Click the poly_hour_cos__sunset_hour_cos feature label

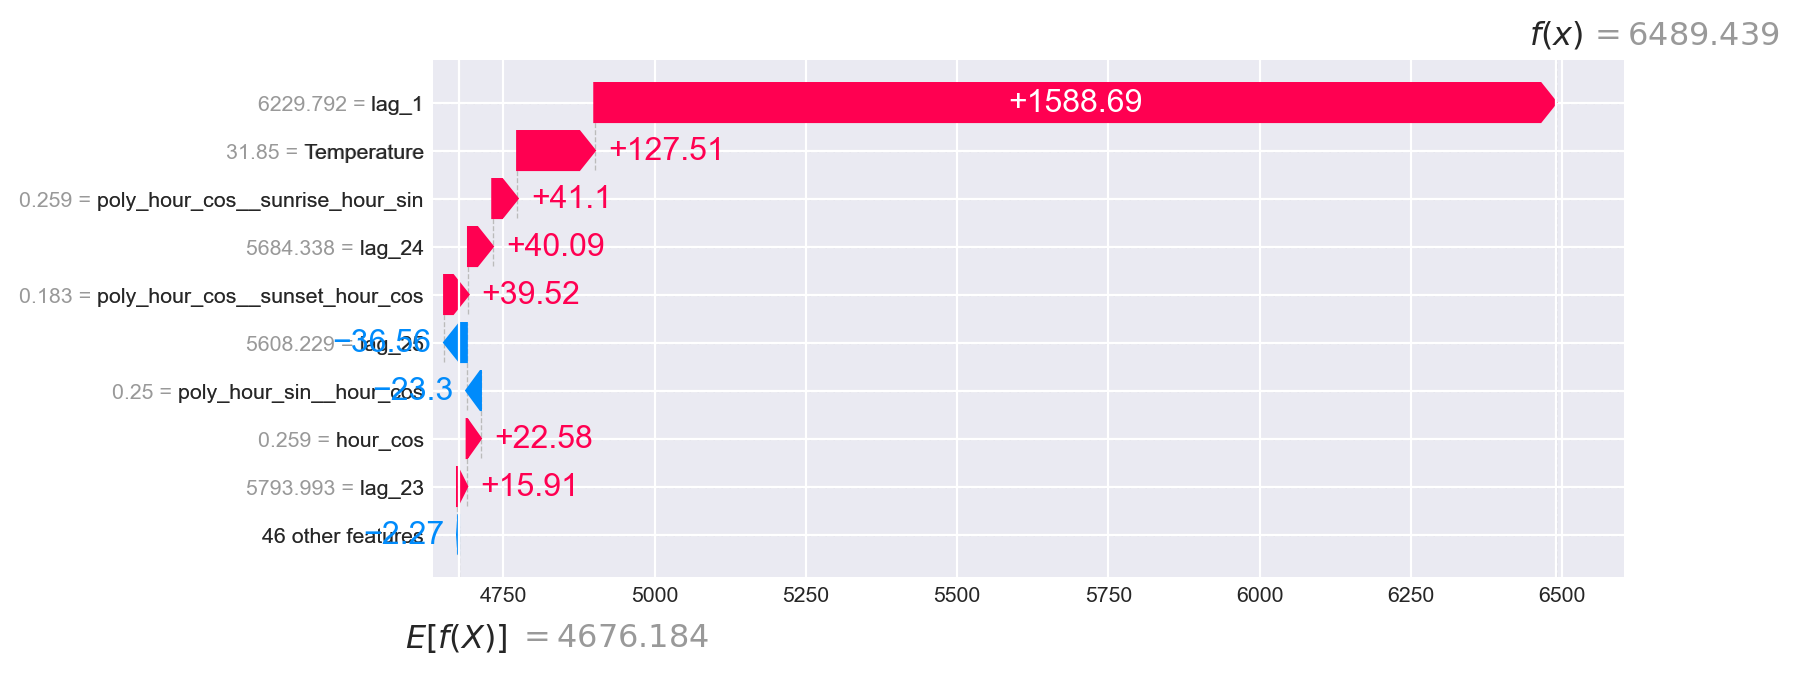click(x=259, y=296)
